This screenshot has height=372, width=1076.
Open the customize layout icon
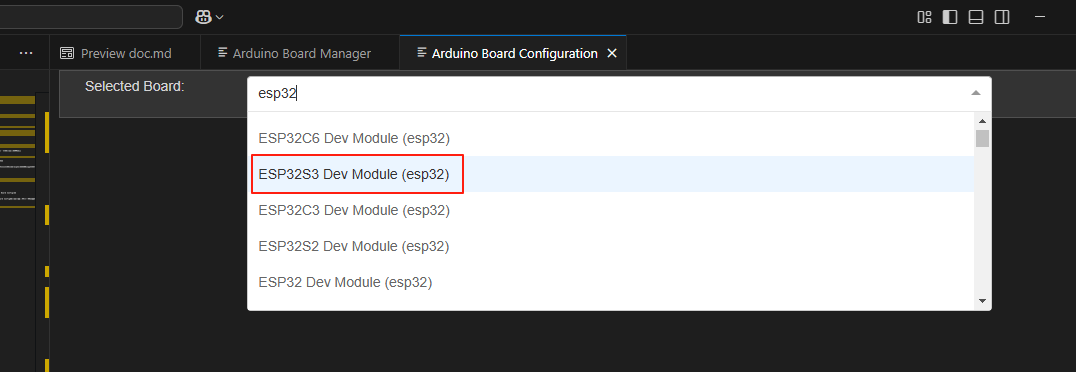click(x=924, y=17)
